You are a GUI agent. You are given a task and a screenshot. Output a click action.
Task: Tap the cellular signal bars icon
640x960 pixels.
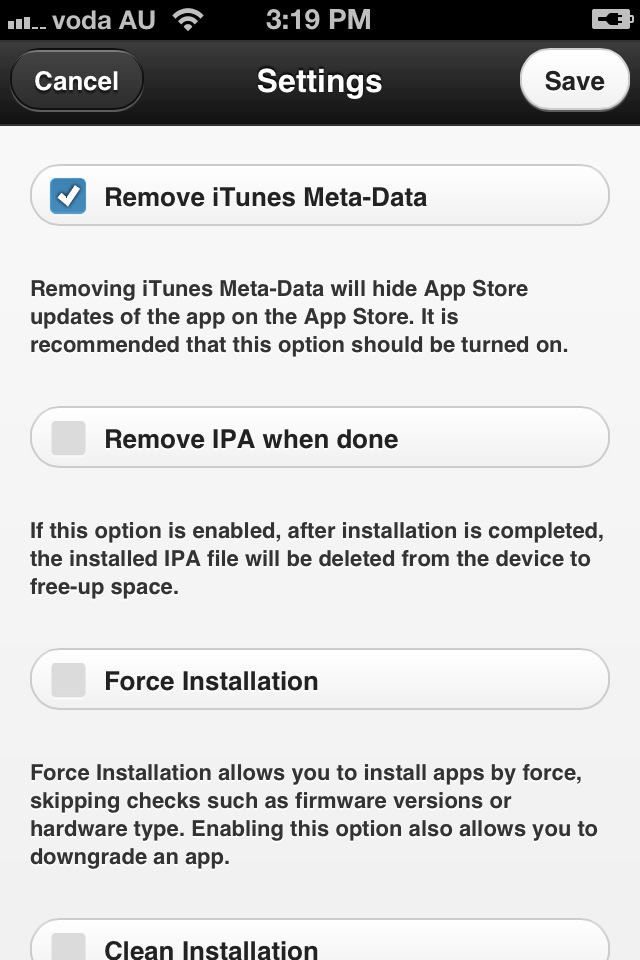pyautogui.click(x=26, y=23)
